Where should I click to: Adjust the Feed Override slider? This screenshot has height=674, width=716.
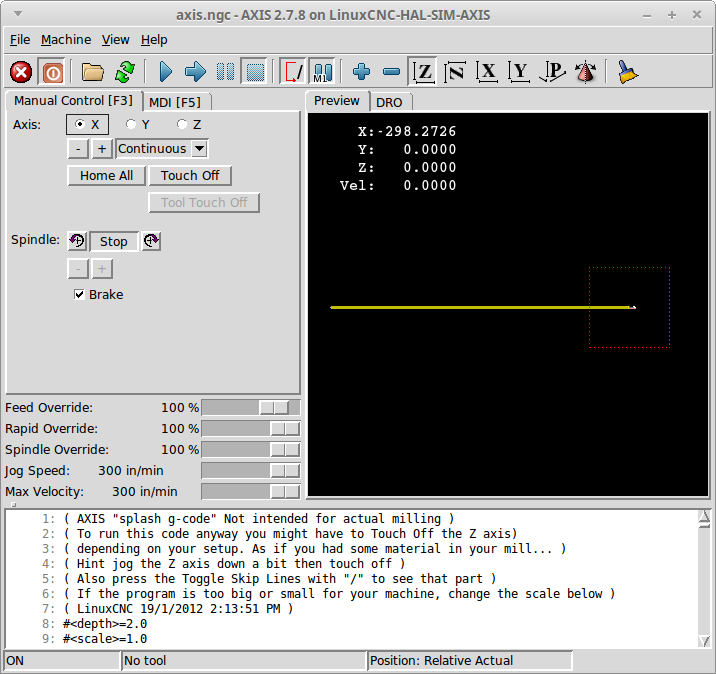pyautogui.click(x=251, y=408)
